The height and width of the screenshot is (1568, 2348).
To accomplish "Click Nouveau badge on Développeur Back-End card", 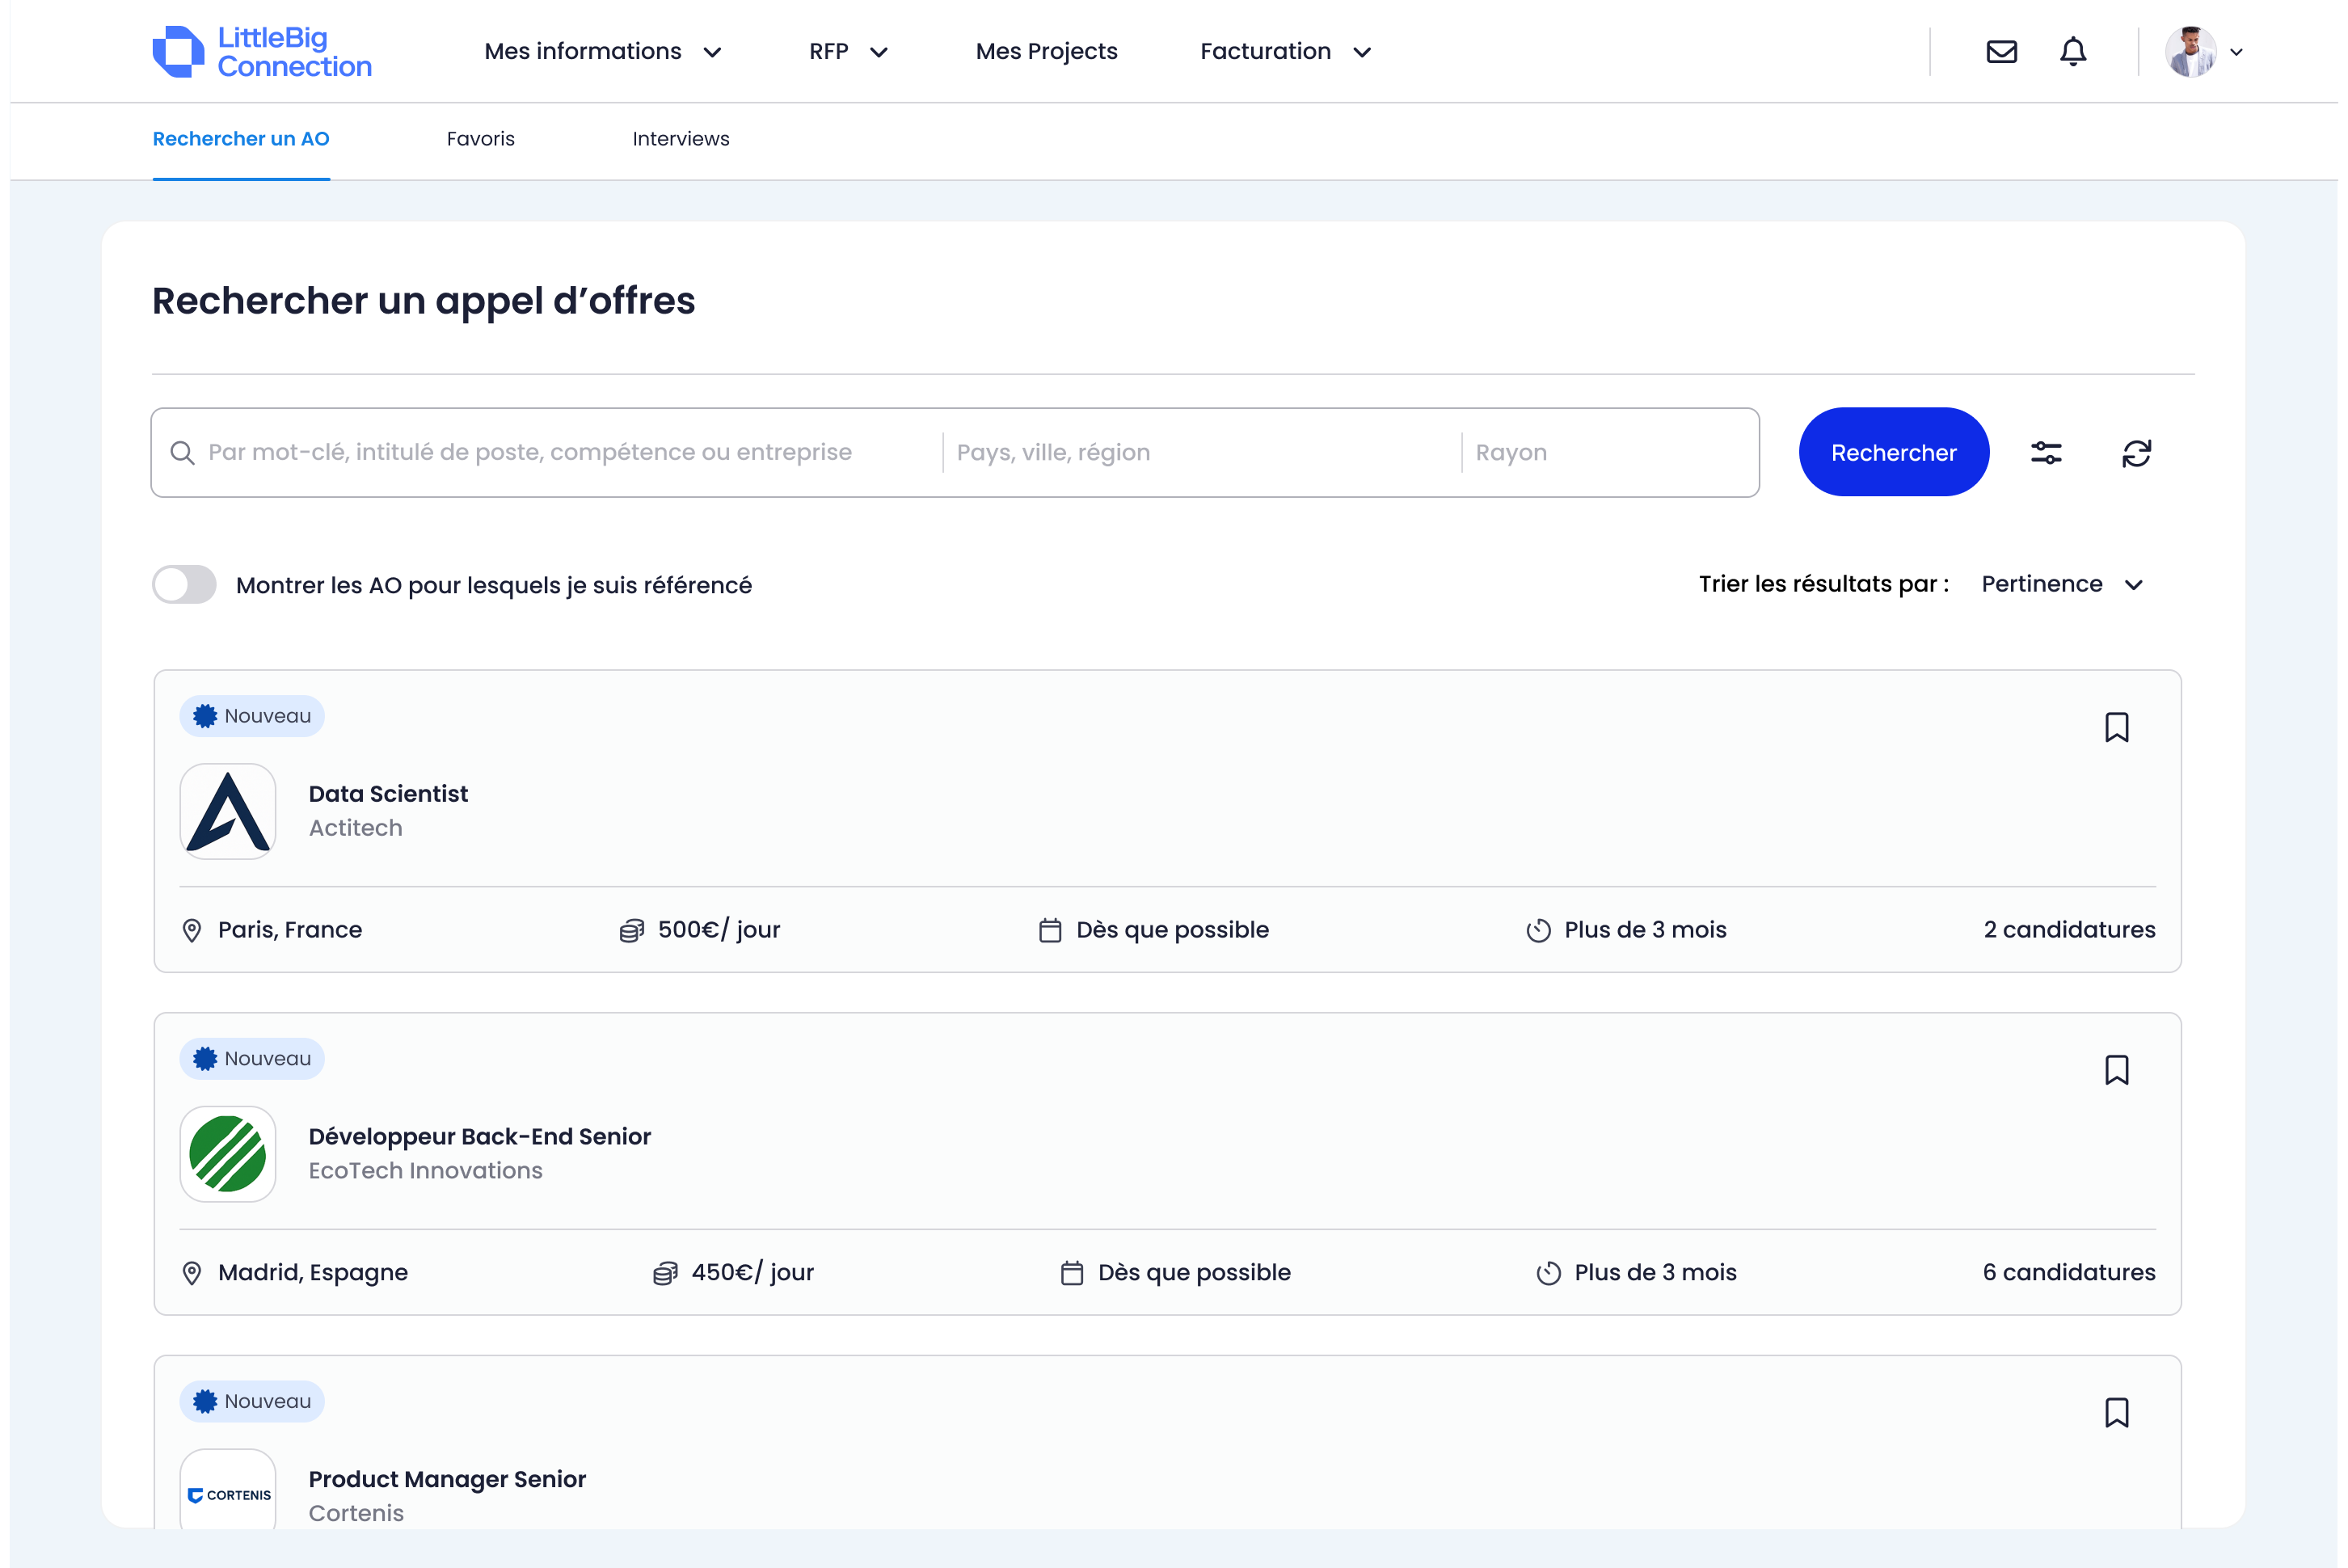I will tap(252, 1058).
